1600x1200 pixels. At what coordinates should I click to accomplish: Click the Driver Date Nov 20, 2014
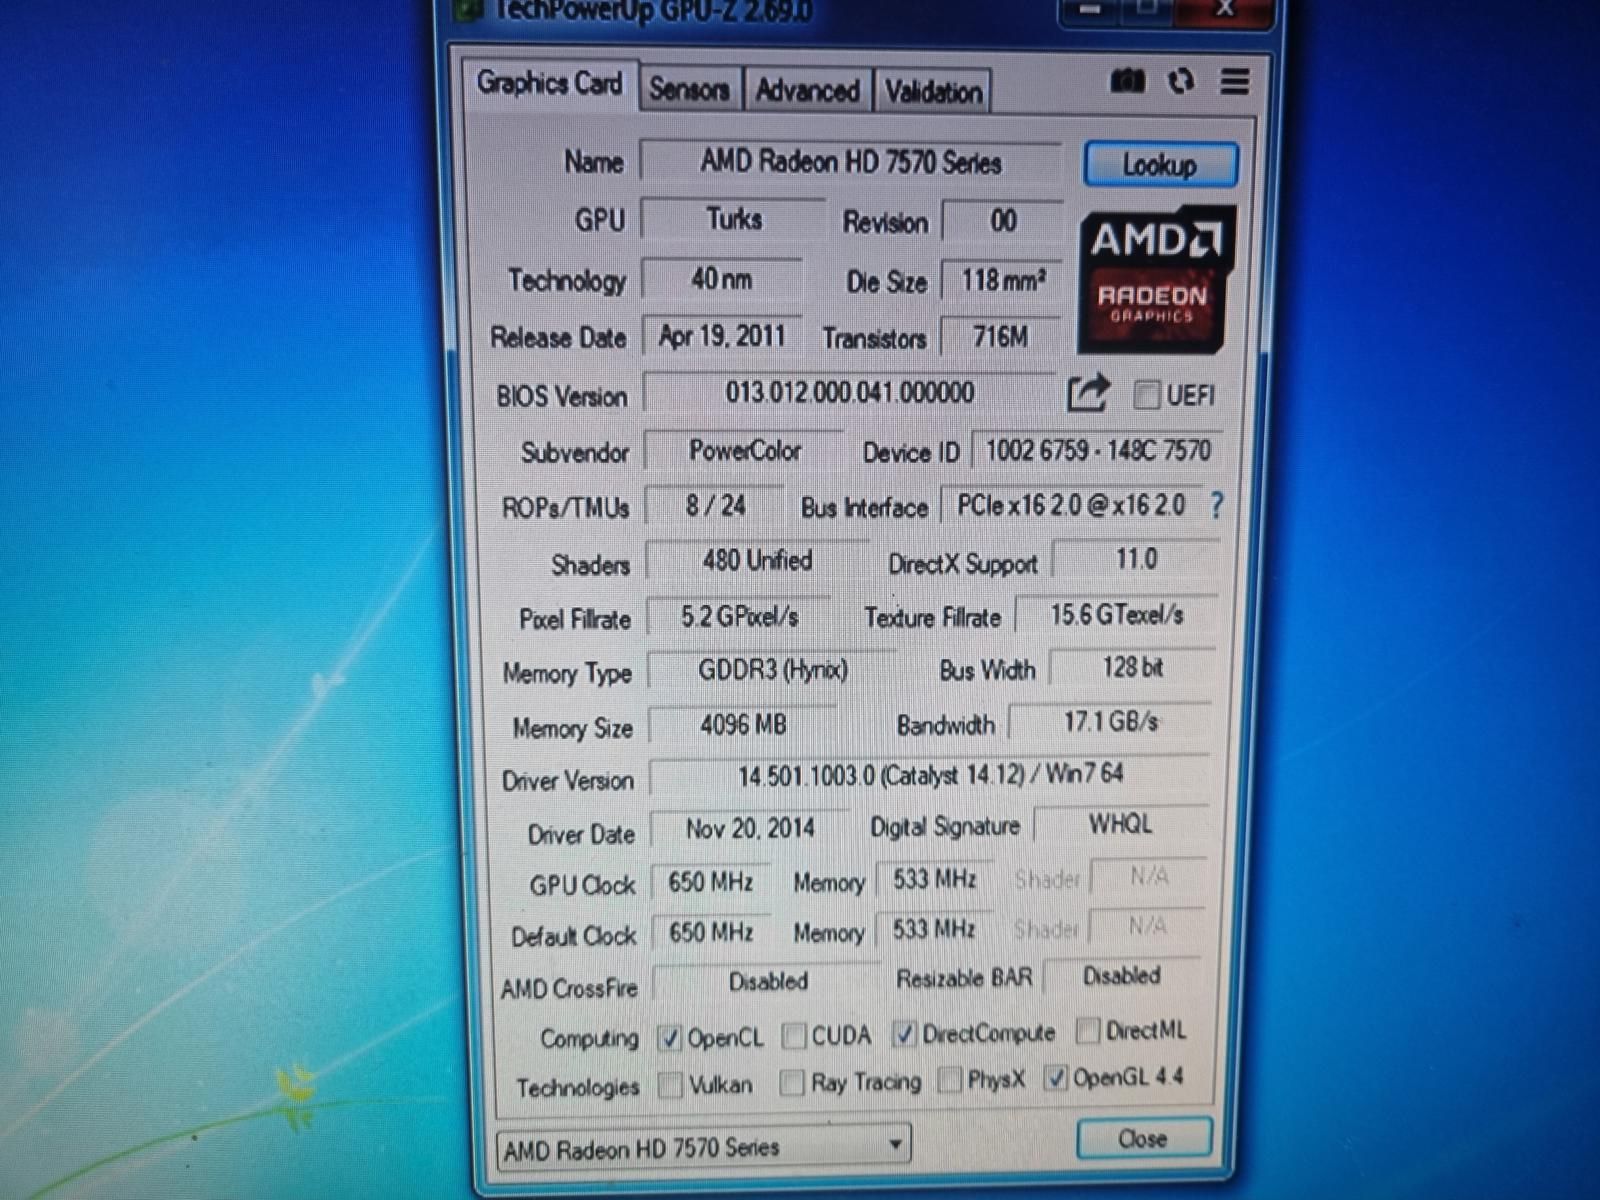(750, 829)
